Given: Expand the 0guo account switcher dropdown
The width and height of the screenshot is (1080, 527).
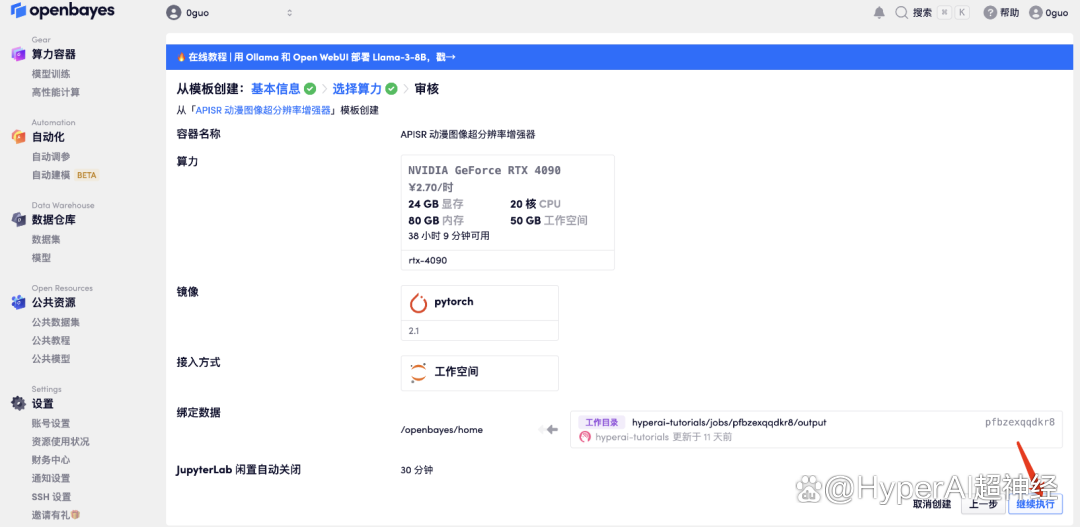Looking at the screenshot, I should click(289, 12).
